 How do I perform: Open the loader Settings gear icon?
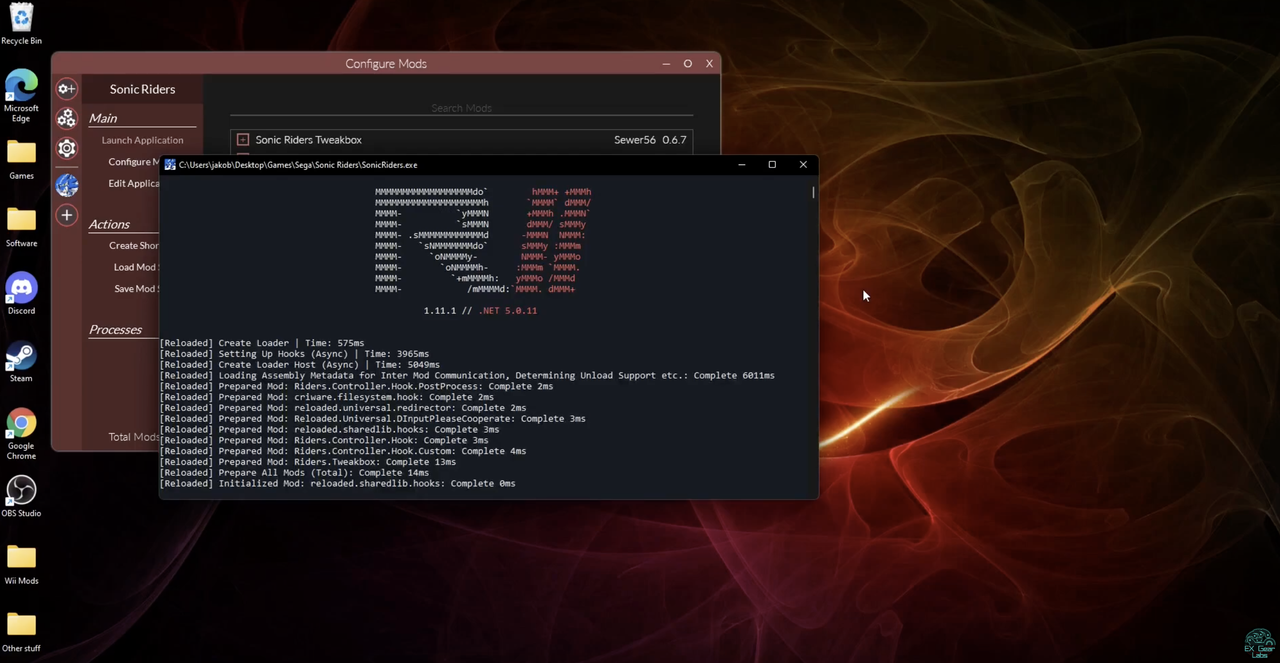point(66,149)
